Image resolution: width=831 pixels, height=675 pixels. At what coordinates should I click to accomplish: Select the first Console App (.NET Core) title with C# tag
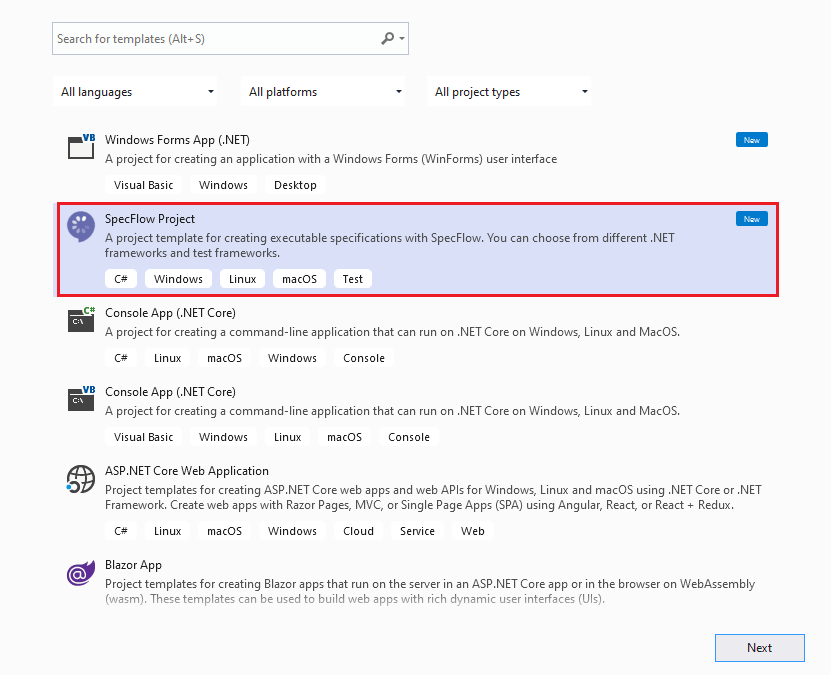(170, 313)
